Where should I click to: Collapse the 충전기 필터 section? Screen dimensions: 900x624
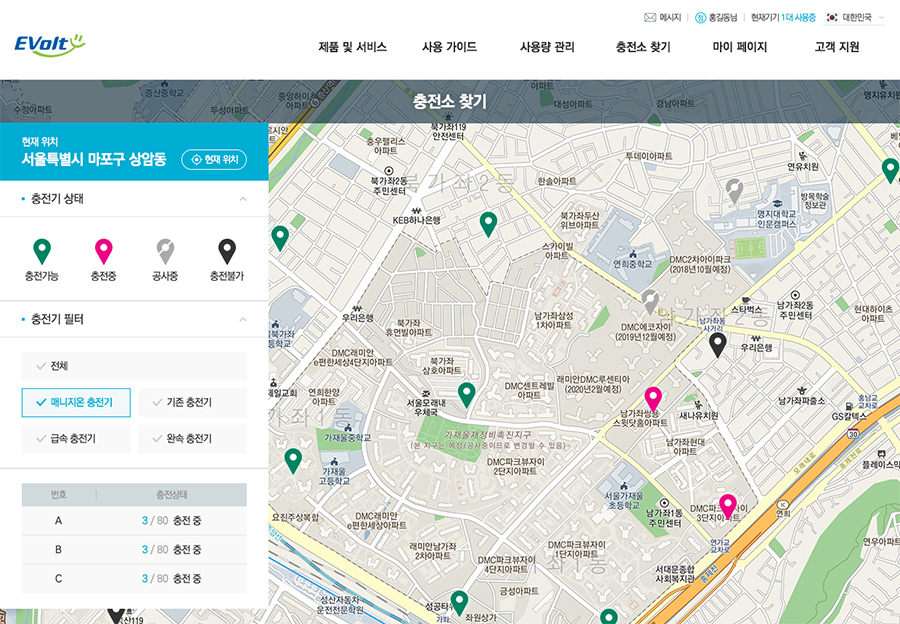click(x=243, y=319)
